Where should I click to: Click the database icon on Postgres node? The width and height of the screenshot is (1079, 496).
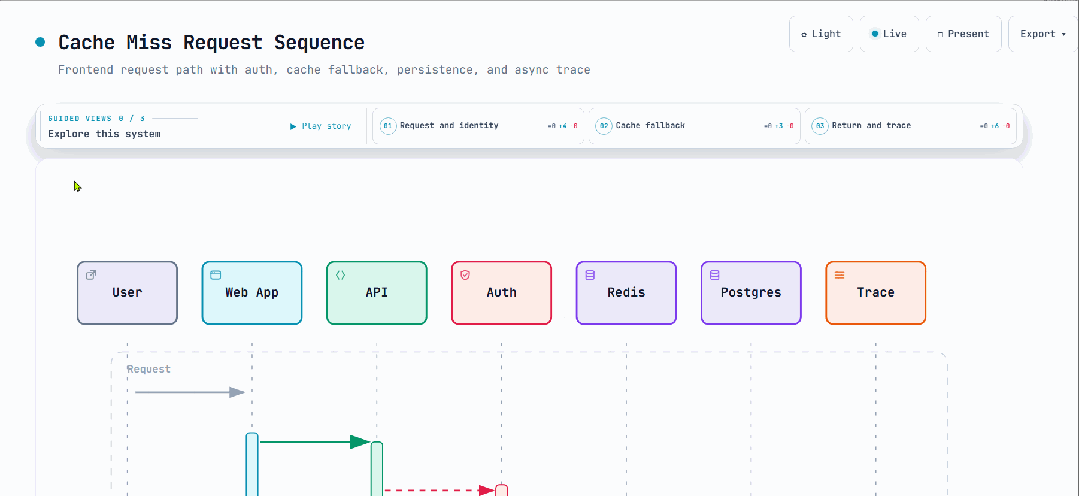point(714,275)
